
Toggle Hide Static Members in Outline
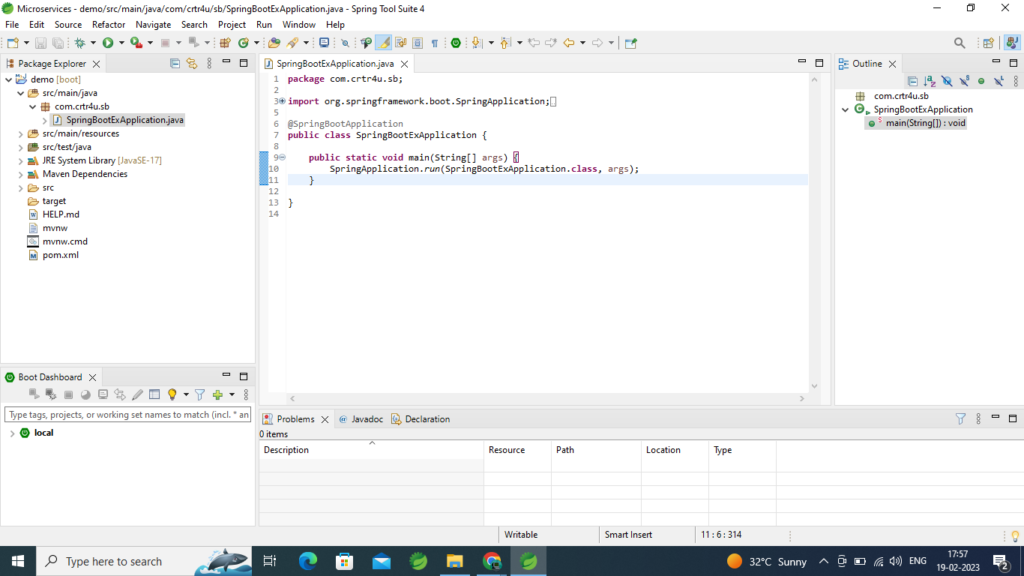pyautogui.click(x=964, y=81)
